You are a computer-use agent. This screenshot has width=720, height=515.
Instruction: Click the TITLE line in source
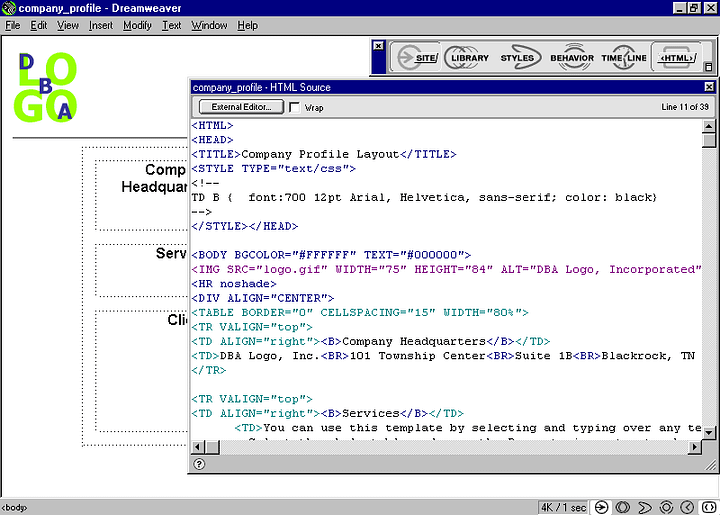tap(324, 154)
